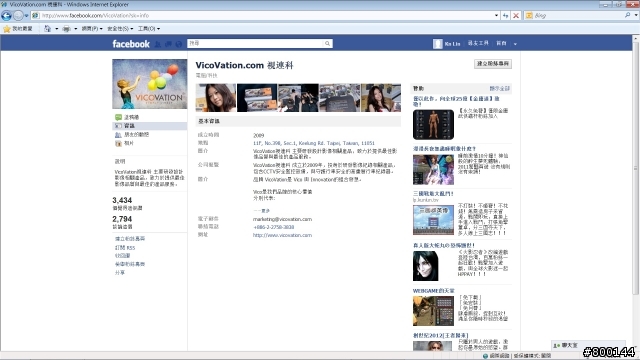Viewport: 640px width, 360px height.
Task: Open the last photo of woman in strip
Action: (381, 98)
